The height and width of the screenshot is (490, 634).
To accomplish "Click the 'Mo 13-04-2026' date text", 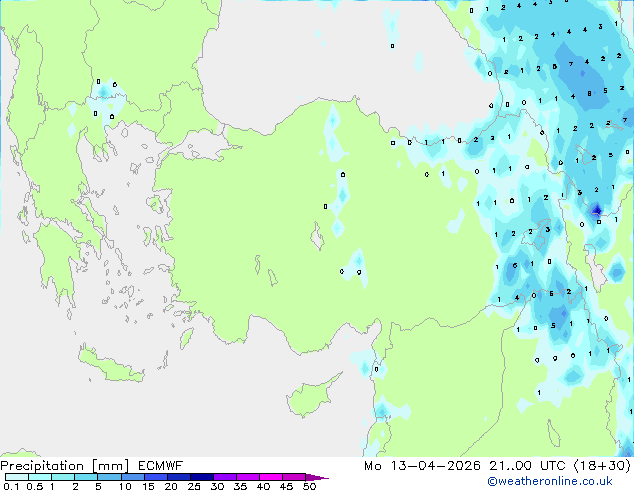I will 422,466.
